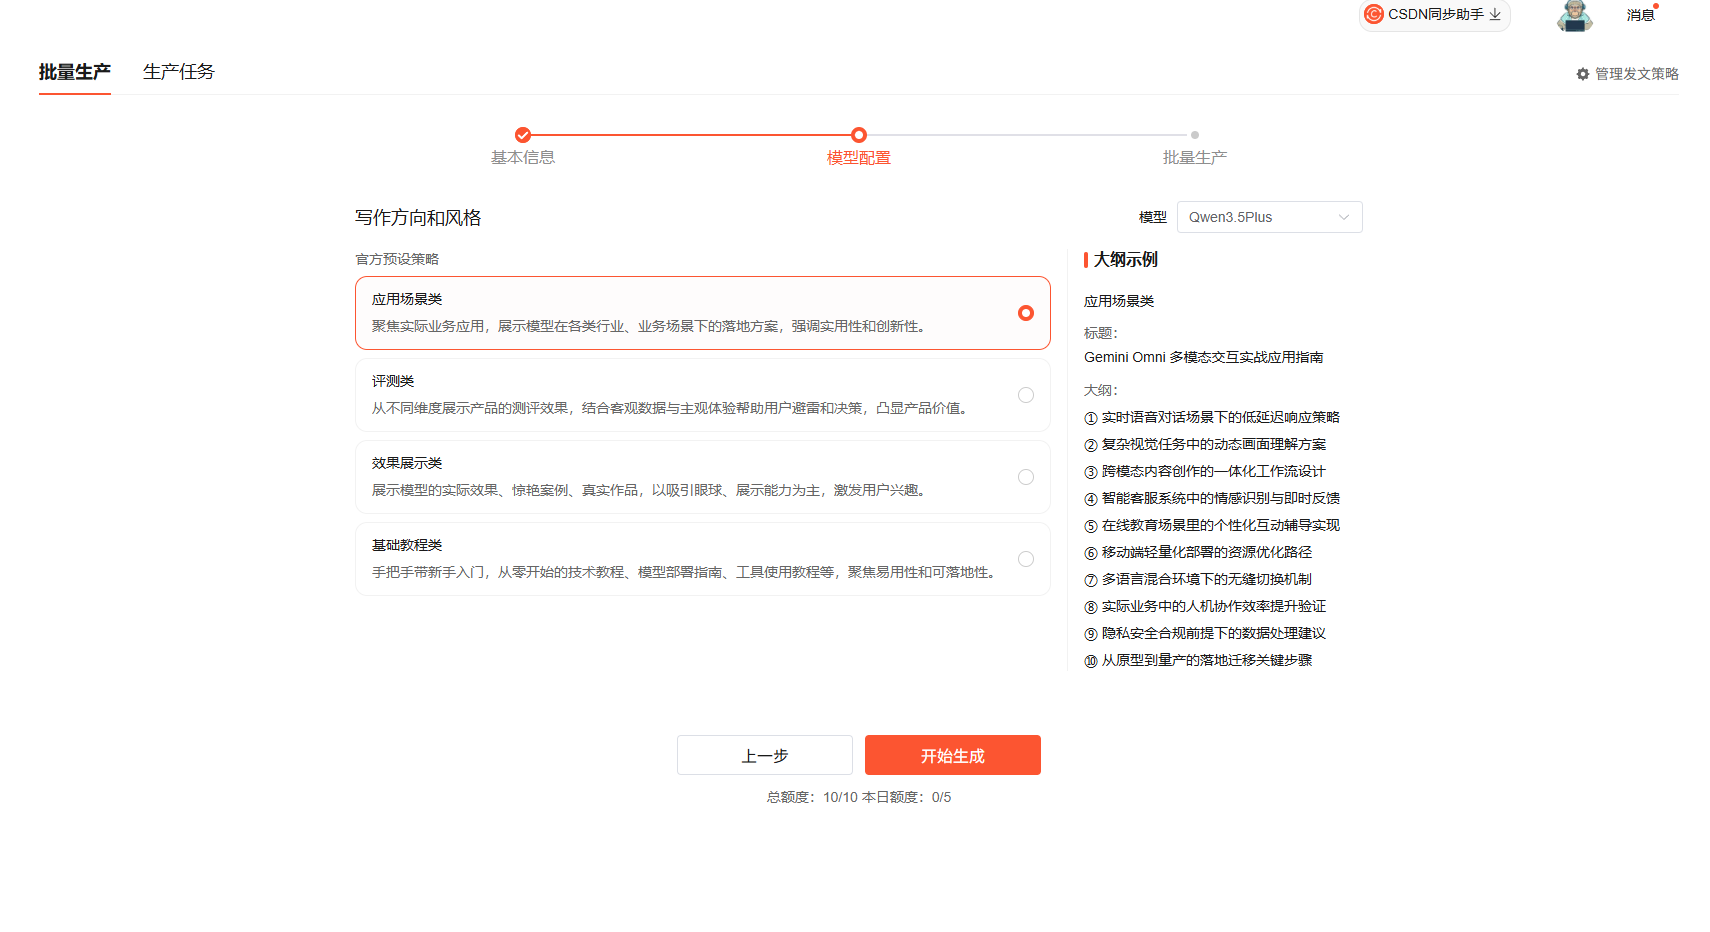Click the 评测类 description text
1710x932 pixels.
(672, 408)
